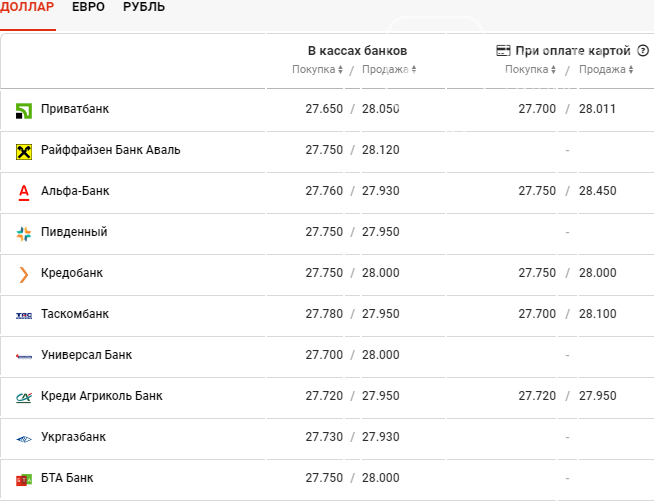Click the Райффайзен Банк Аваль yellow logo
The image size is (654, 501).
24,152
